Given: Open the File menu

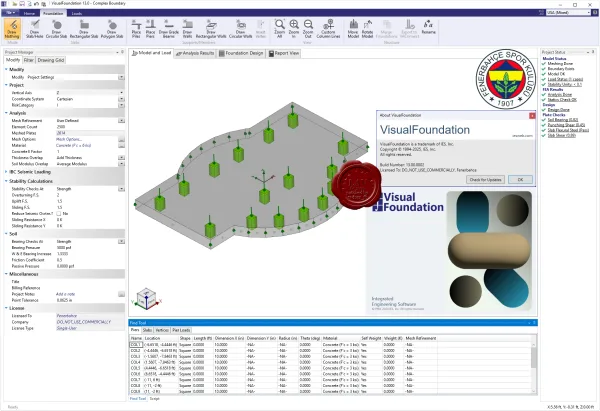Looking at the screenshot, I should (x=10, y=13).
